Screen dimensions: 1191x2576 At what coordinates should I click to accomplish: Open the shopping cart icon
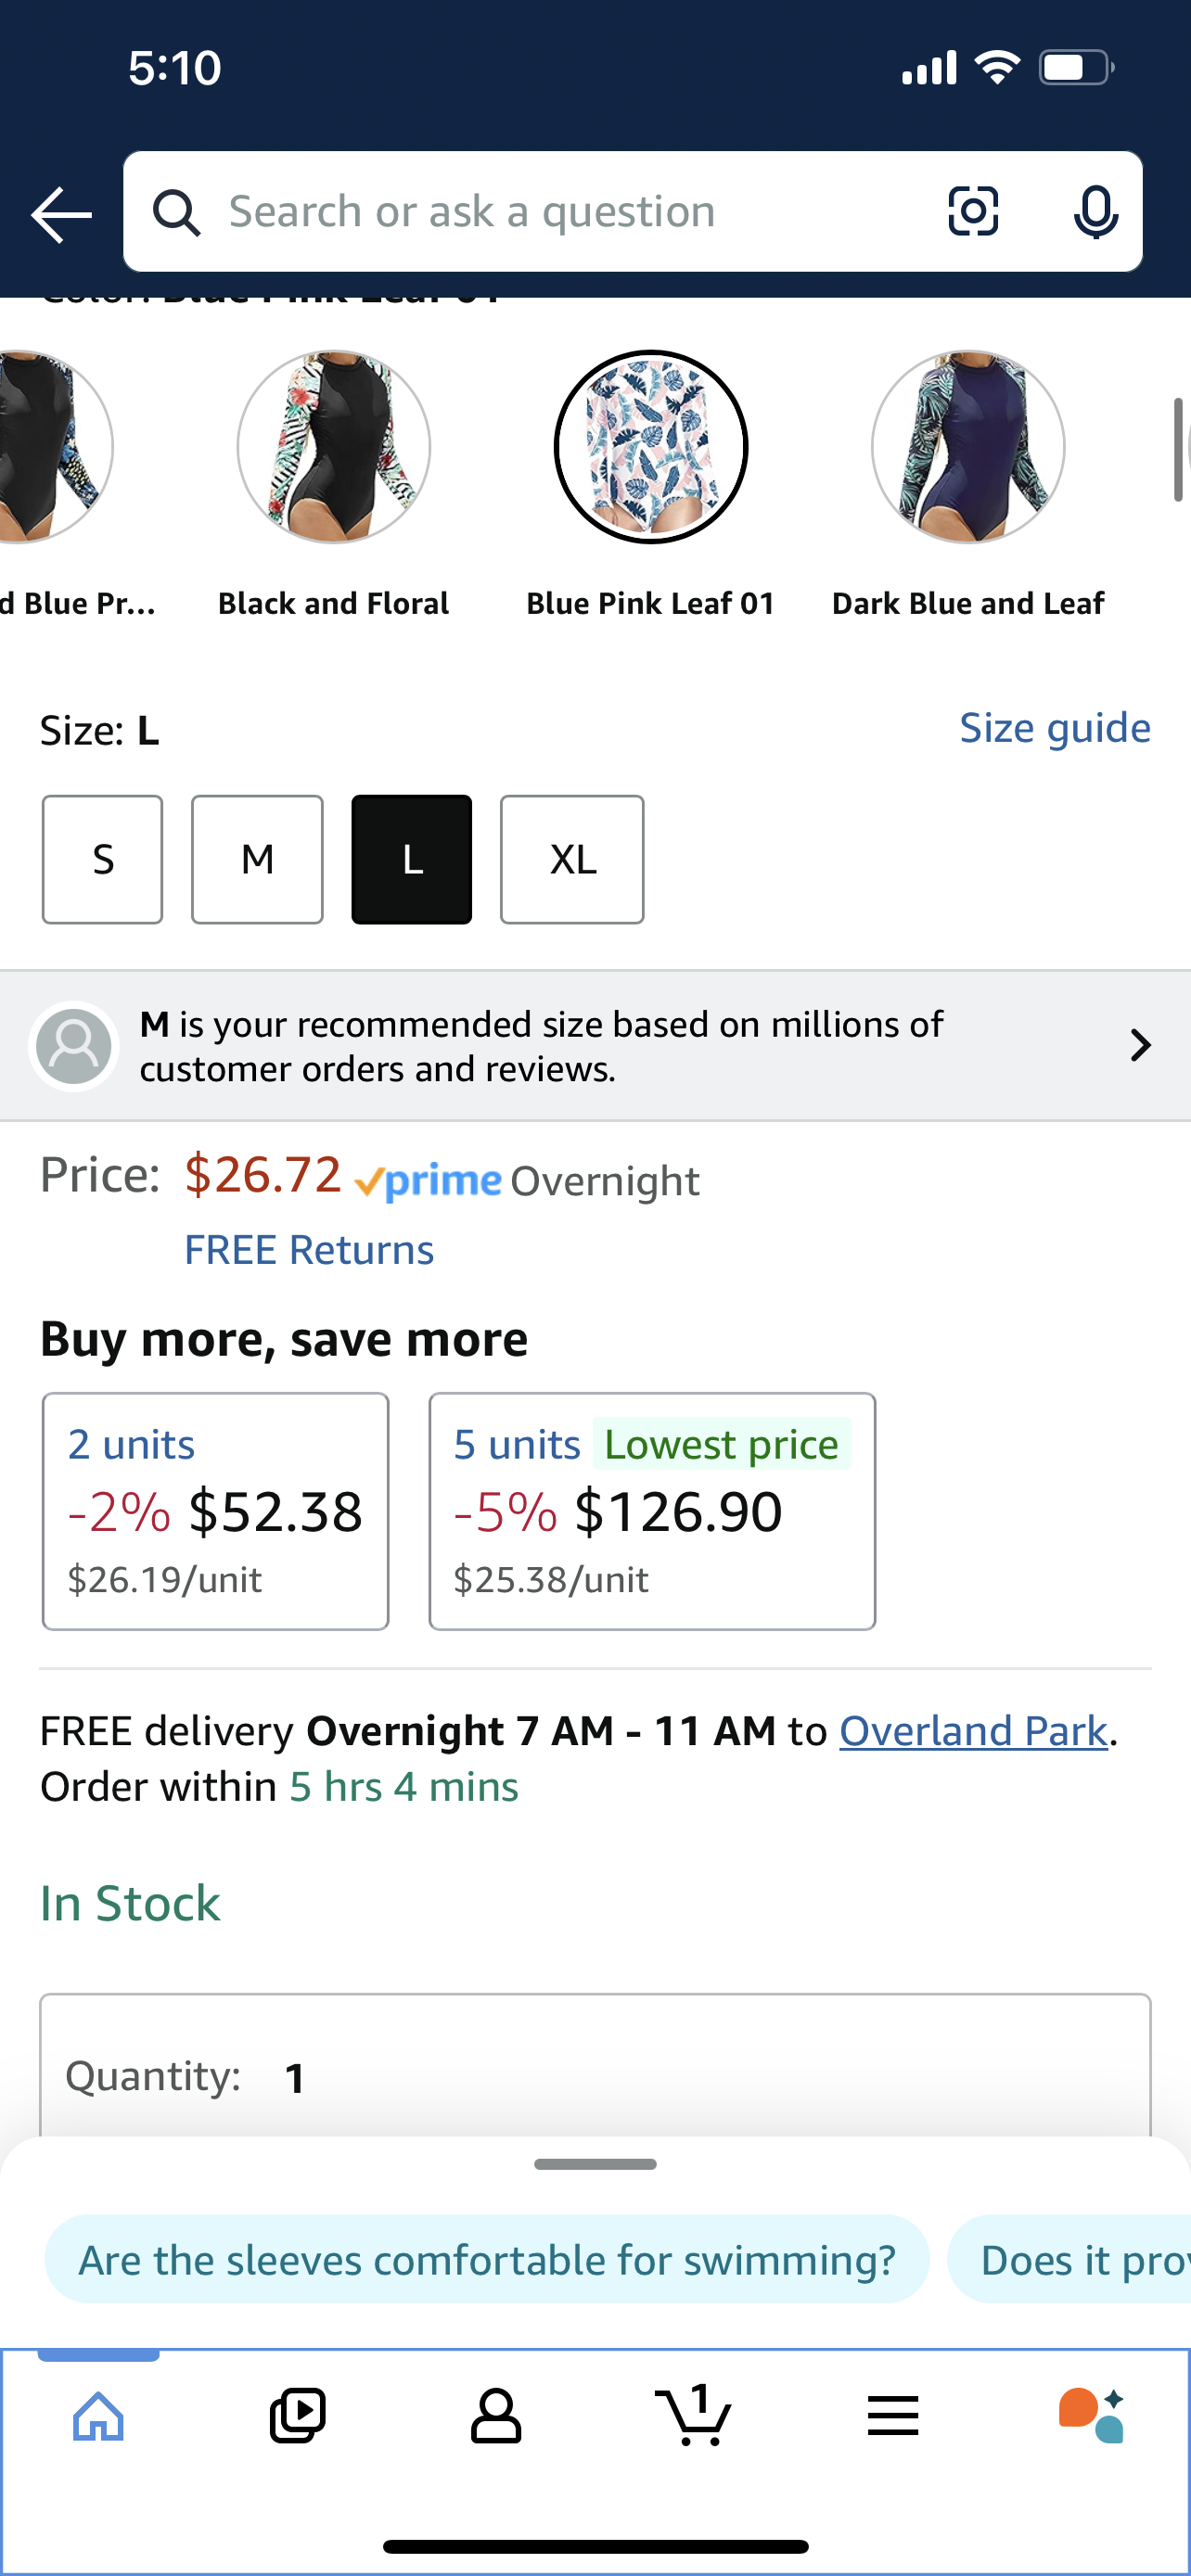click(693, 2414)
